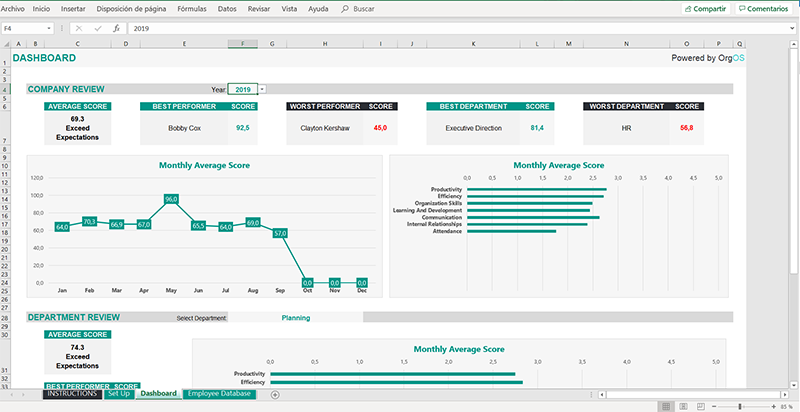Screen dimensions: 800x412
Task: Open the Revisar ribbon tab
Action: [259, 9]
